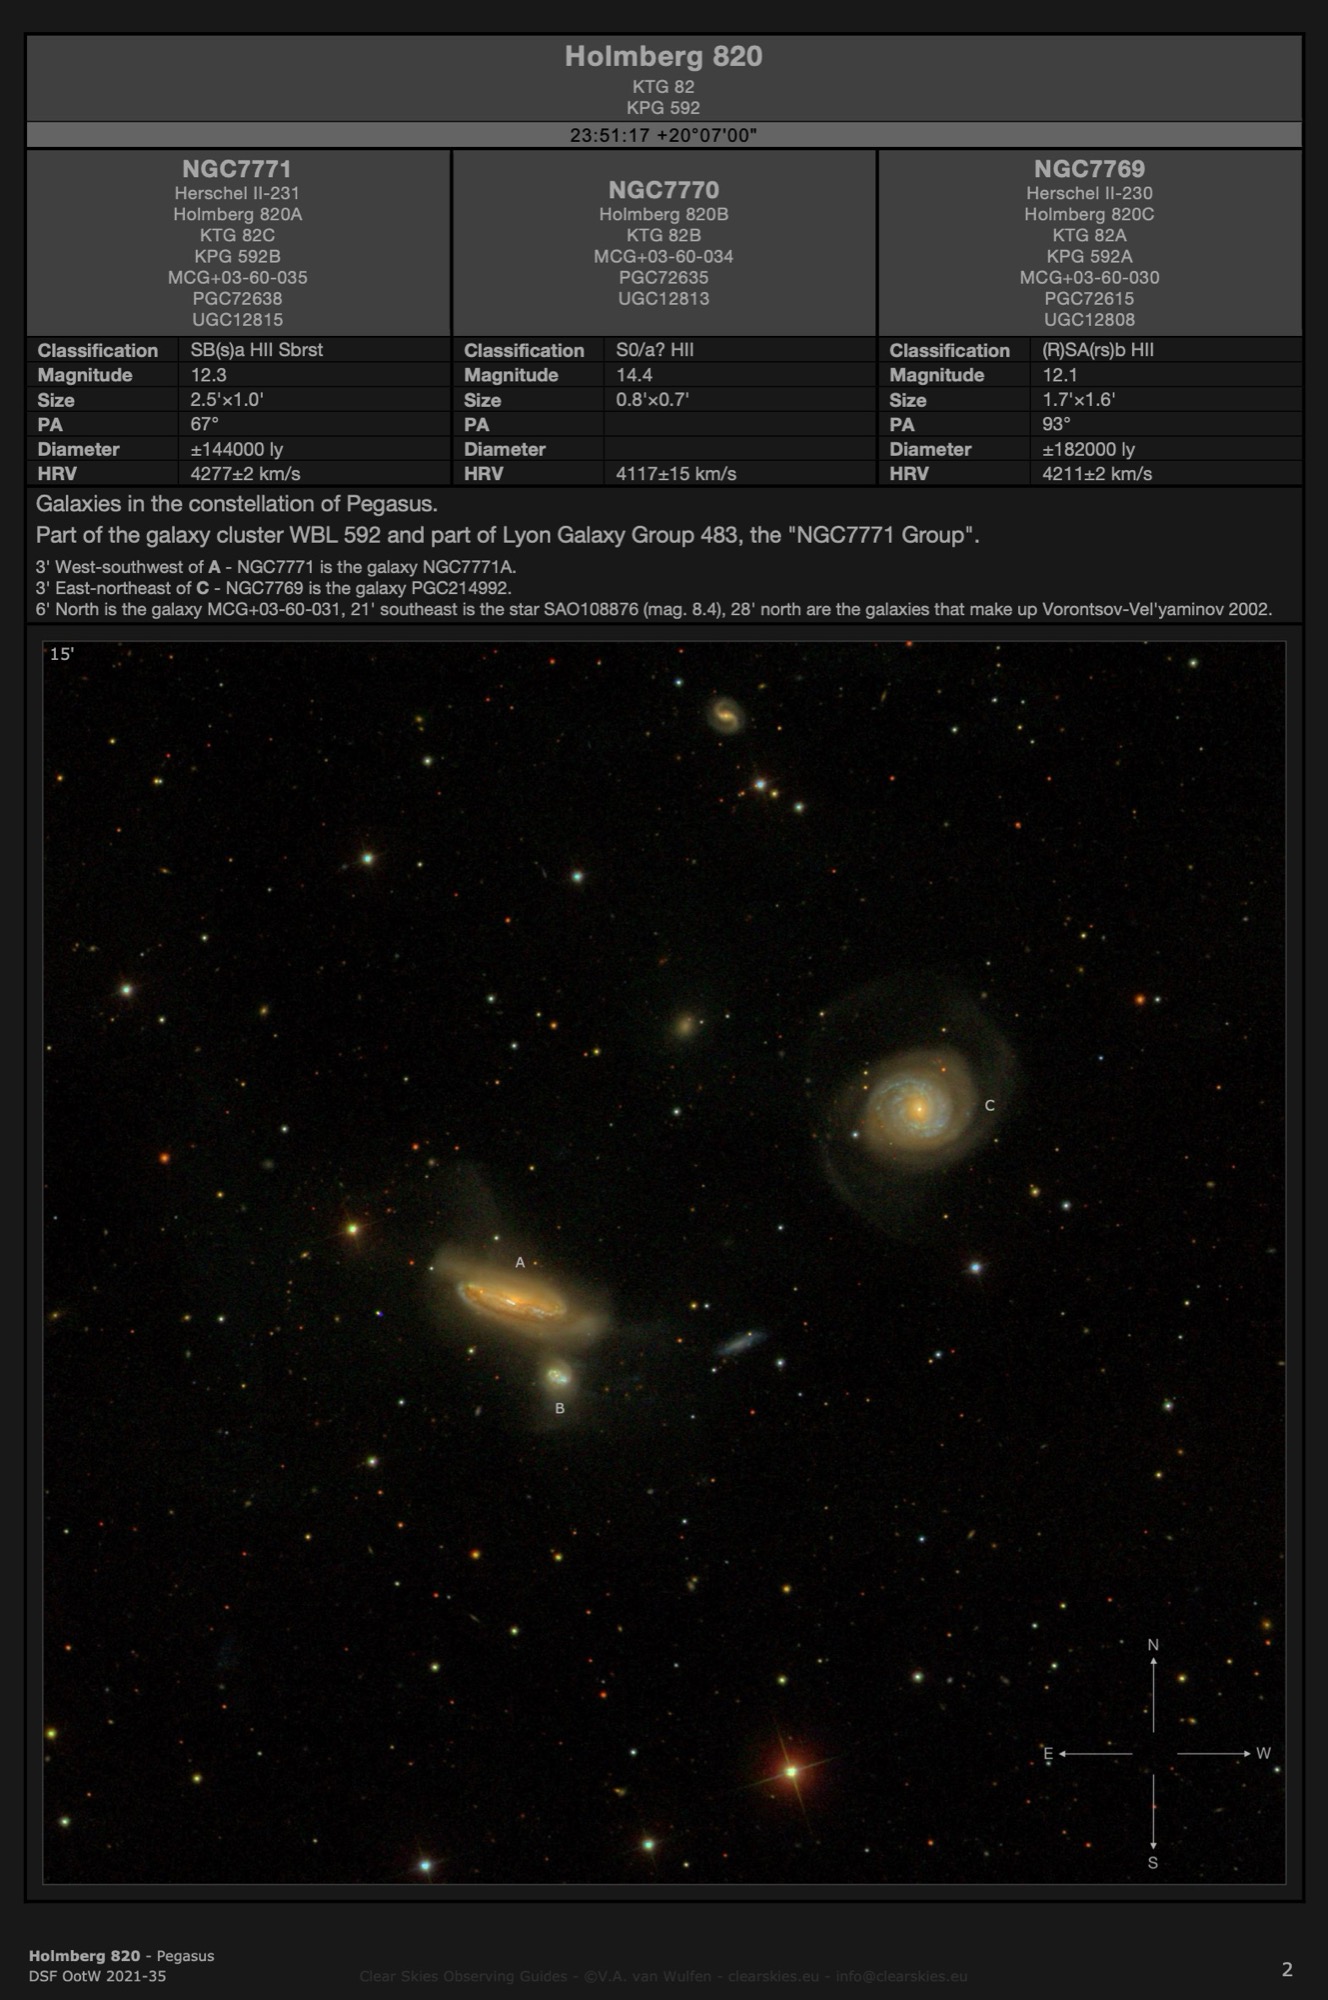The height and width of the screenshot is (2000, 1328).
Task: Select 'PGC72638' catalog entry
Action: pos(237,298)
